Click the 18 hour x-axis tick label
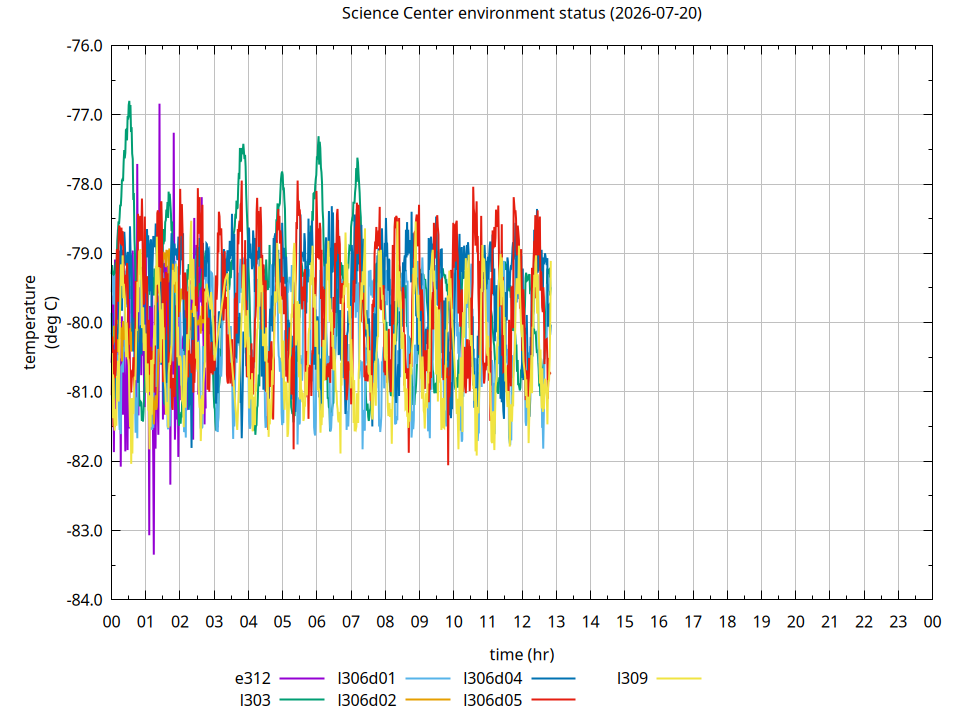The height and width of the screenshot is (720, 960). click(x=727, y=622)
